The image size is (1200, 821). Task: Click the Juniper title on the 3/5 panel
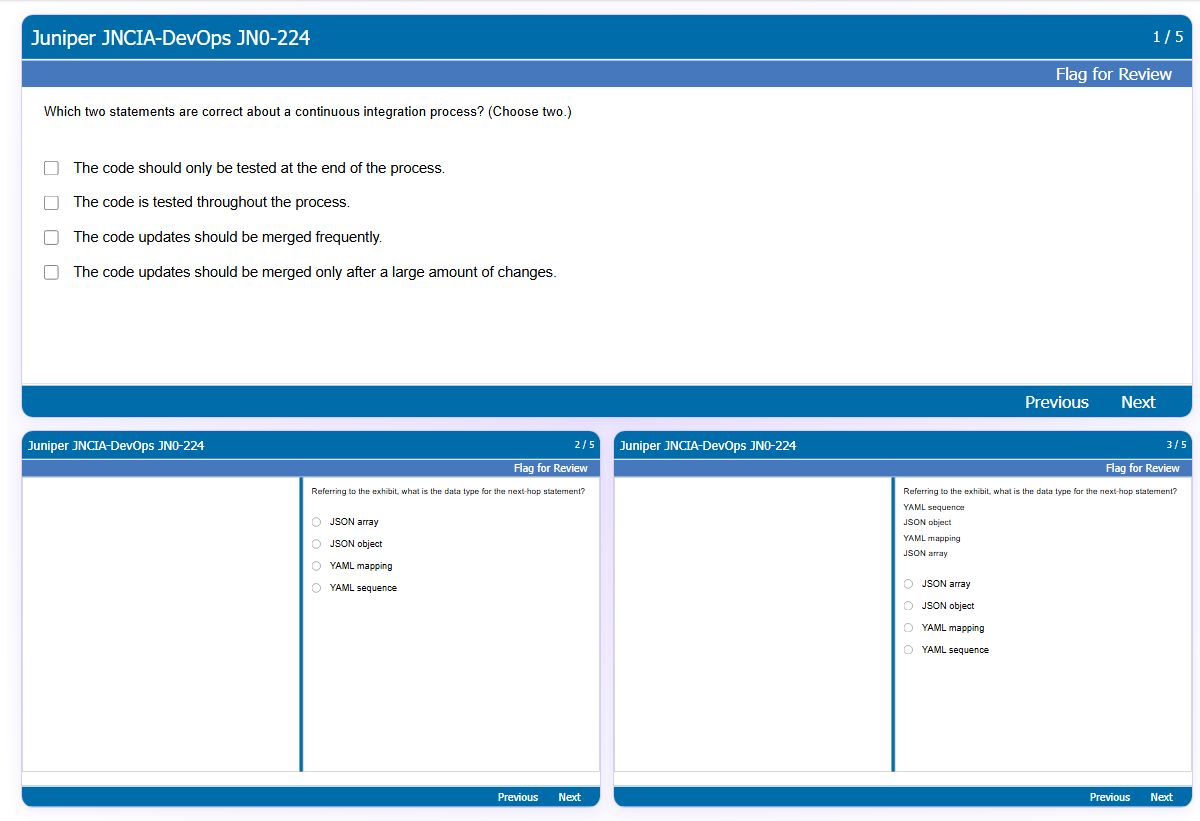pyautogui.click(x=708, y=446)
